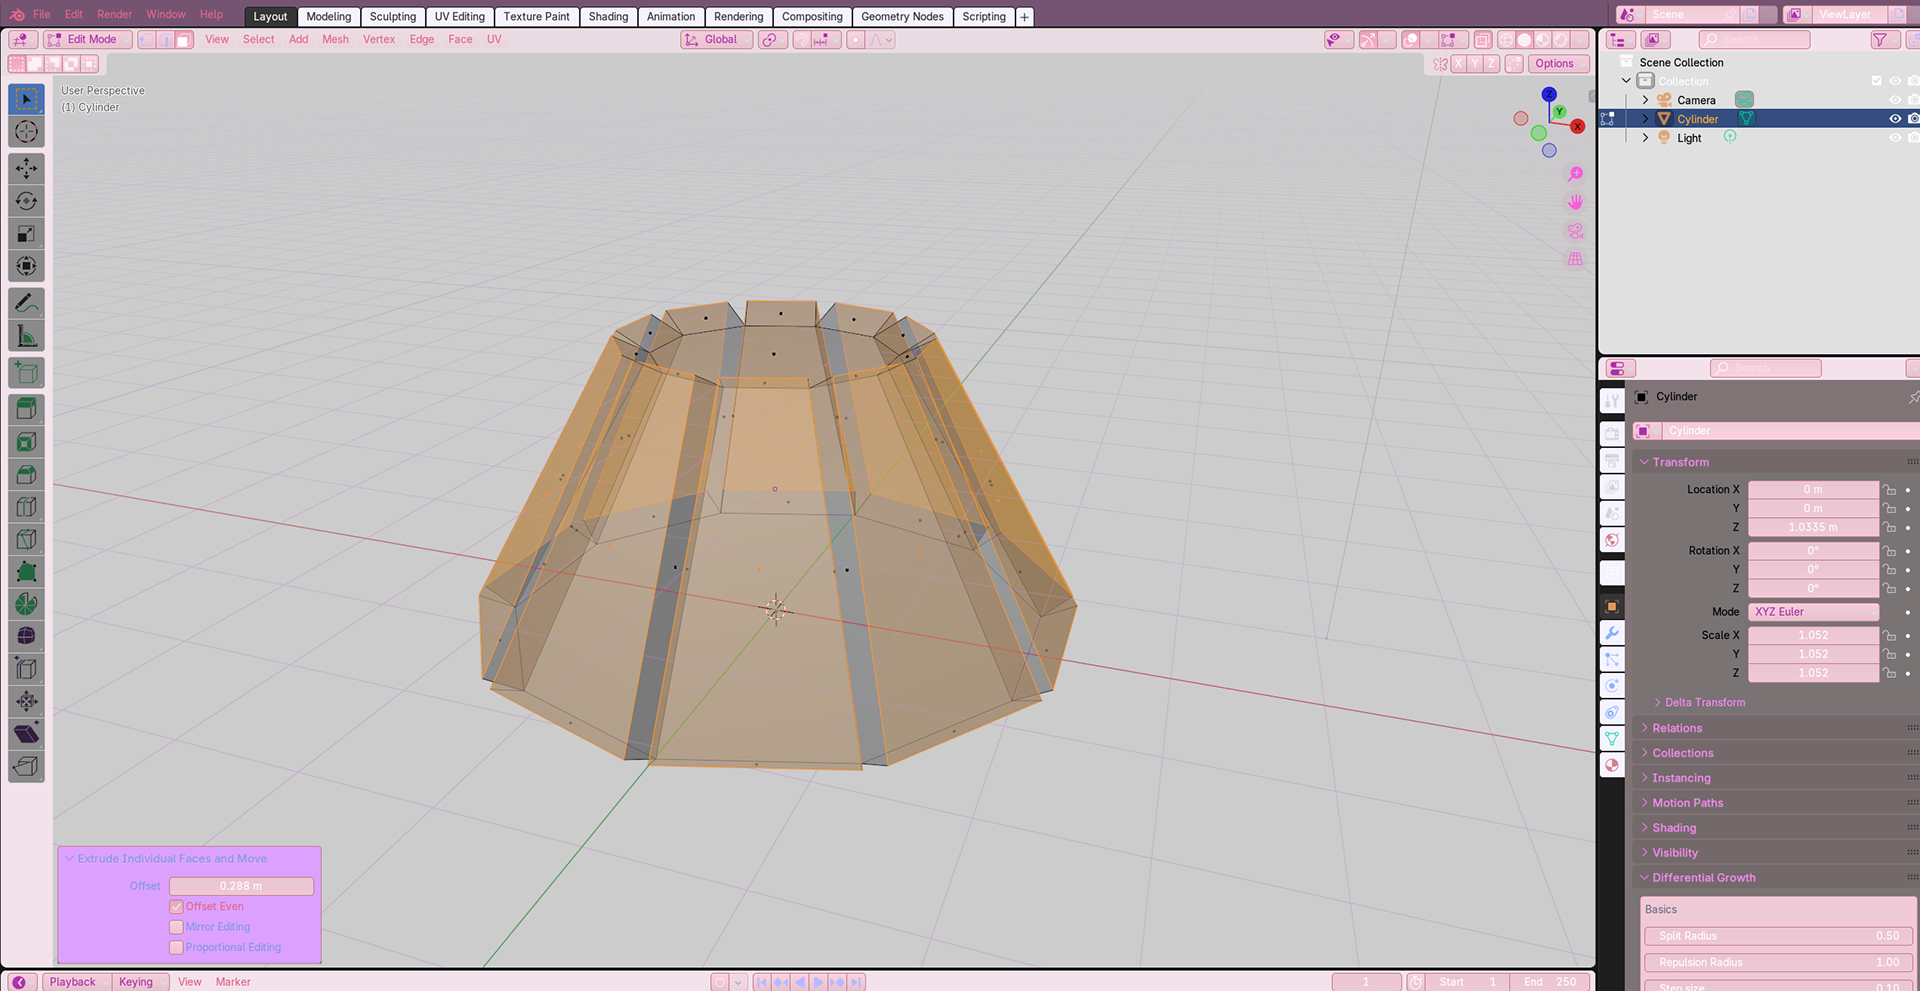Toggle X-axis mesh mirror button
Screen dimensions: 1920x991
tap(1458, 63)
